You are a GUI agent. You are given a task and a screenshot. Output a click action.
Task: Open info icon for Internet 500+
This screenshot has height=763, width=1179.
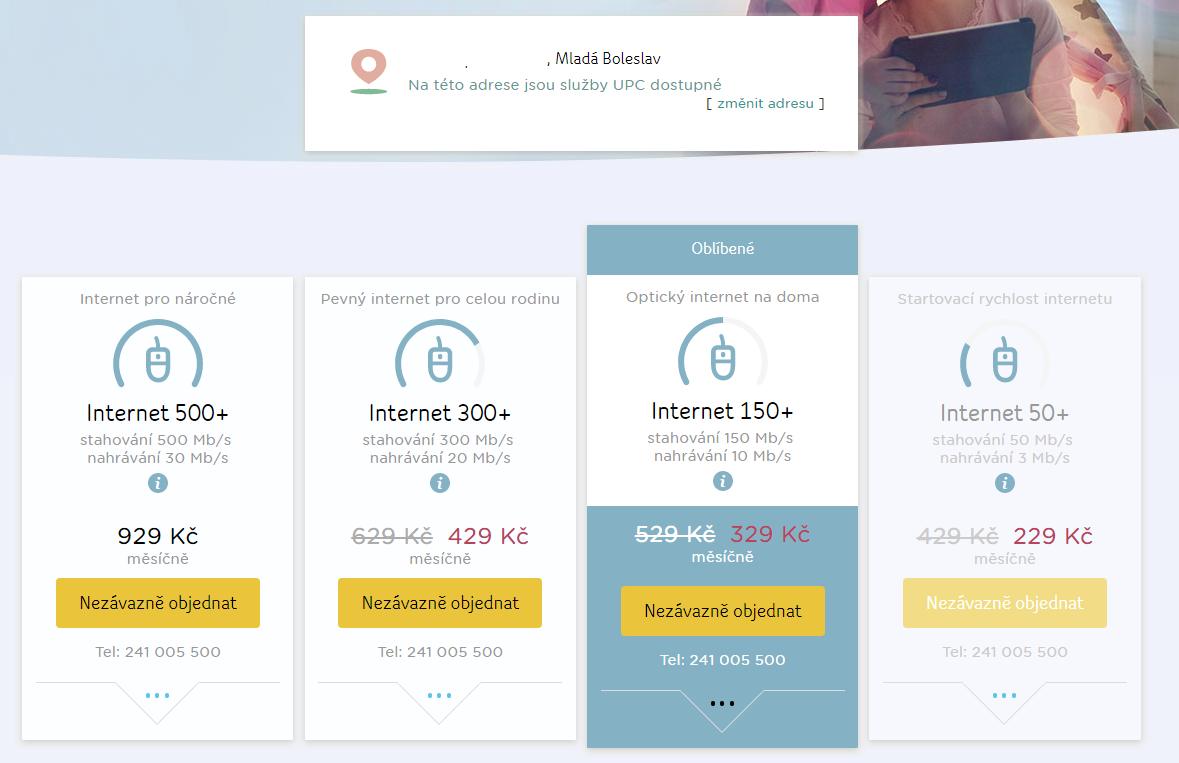tap(158, 483)
